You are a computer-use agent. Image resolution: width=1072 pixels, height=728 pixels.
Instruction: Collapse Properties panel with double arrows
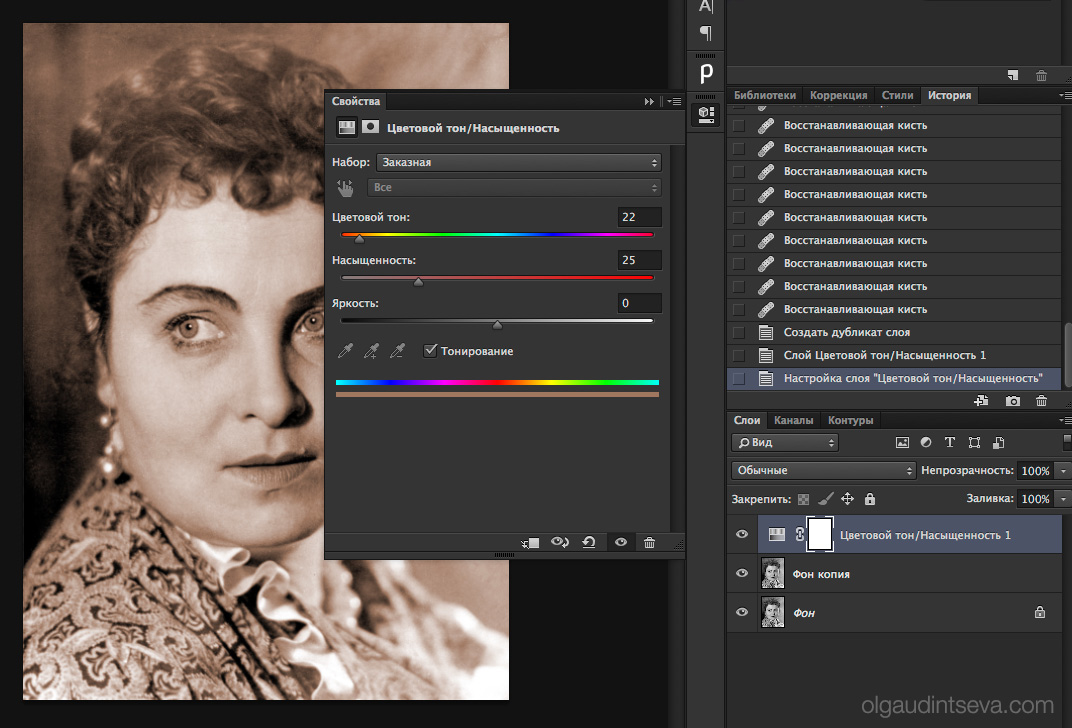pyautogui.click(x=649, y=102)
